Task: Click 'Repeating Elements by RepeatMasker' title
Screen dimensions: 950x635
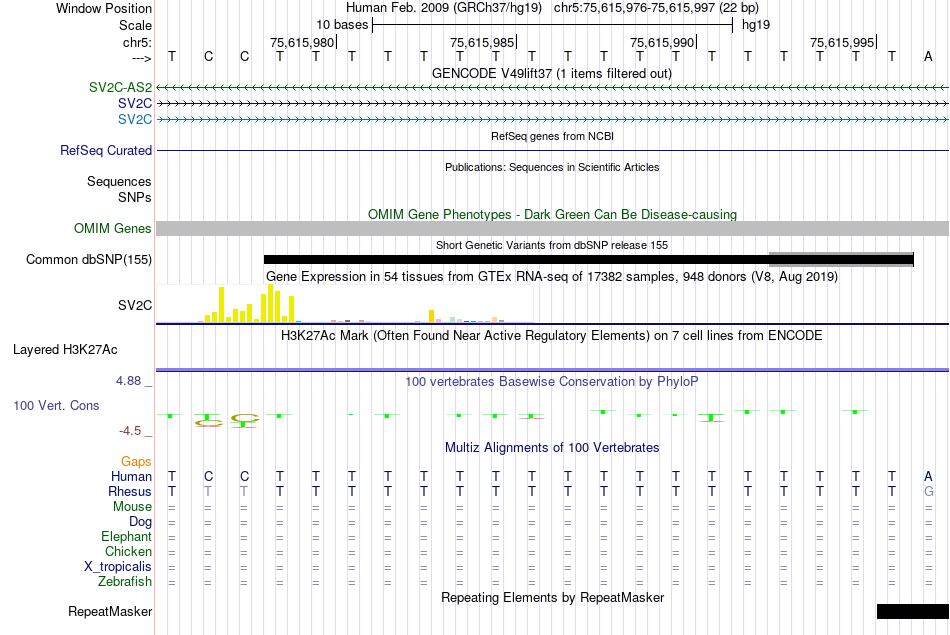Action: (552, 597)
